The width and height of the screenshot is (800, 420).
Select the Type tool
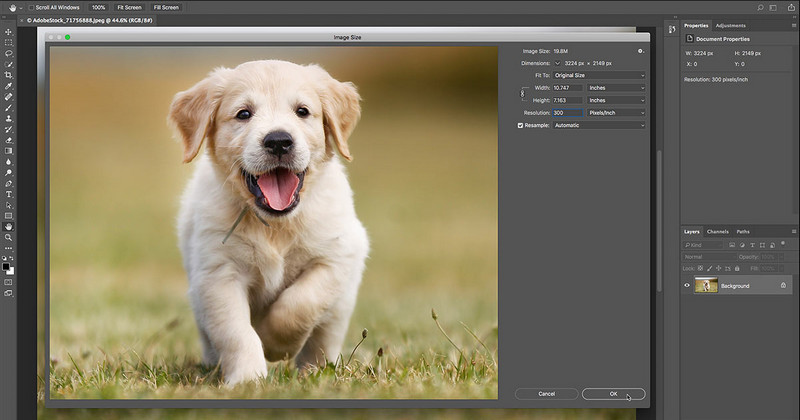9,194
